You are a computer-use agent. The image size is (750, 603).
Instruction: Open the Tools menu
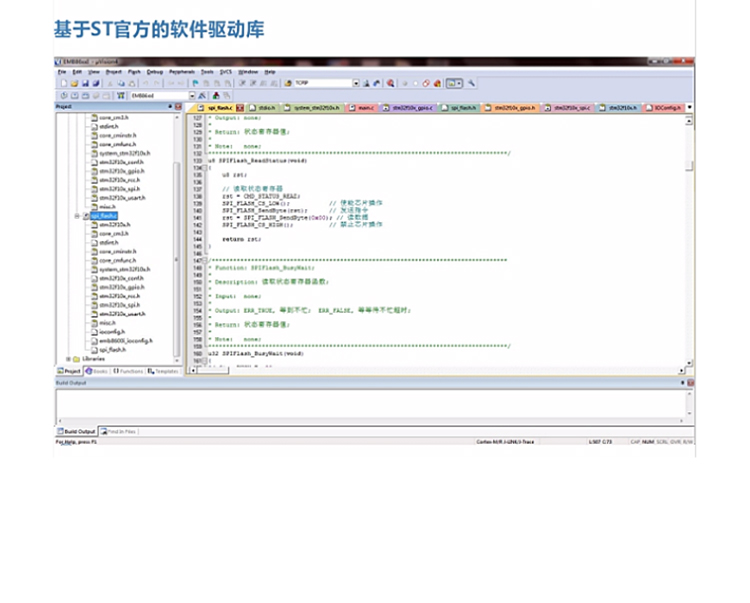(x=207, y=72)
